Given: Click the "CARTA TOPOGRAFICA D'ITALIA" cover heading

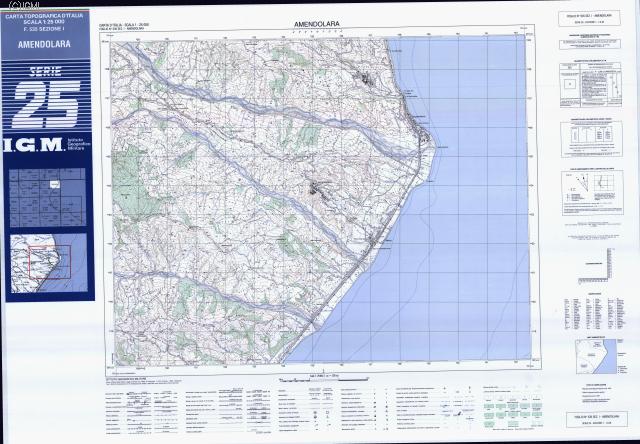Looking at the screenshot, I should [44, 16].
